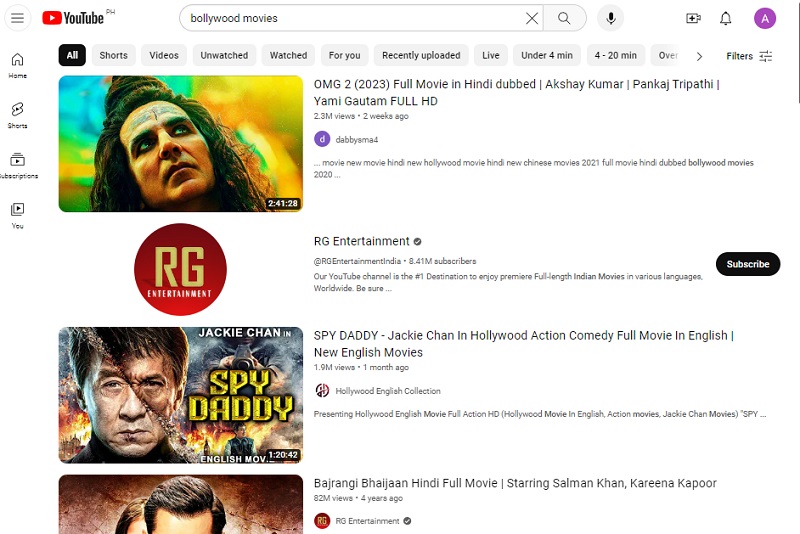This screenshot has height=534, width=800.
Task: Open Subscriptions in sidebar
Action: tap(17, 166)
